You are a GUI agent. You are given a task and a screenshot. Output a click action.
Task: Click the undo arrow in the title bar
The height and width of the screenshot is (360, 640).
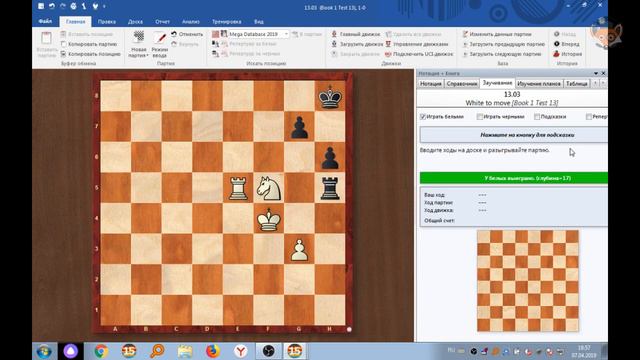coord(52,6)
